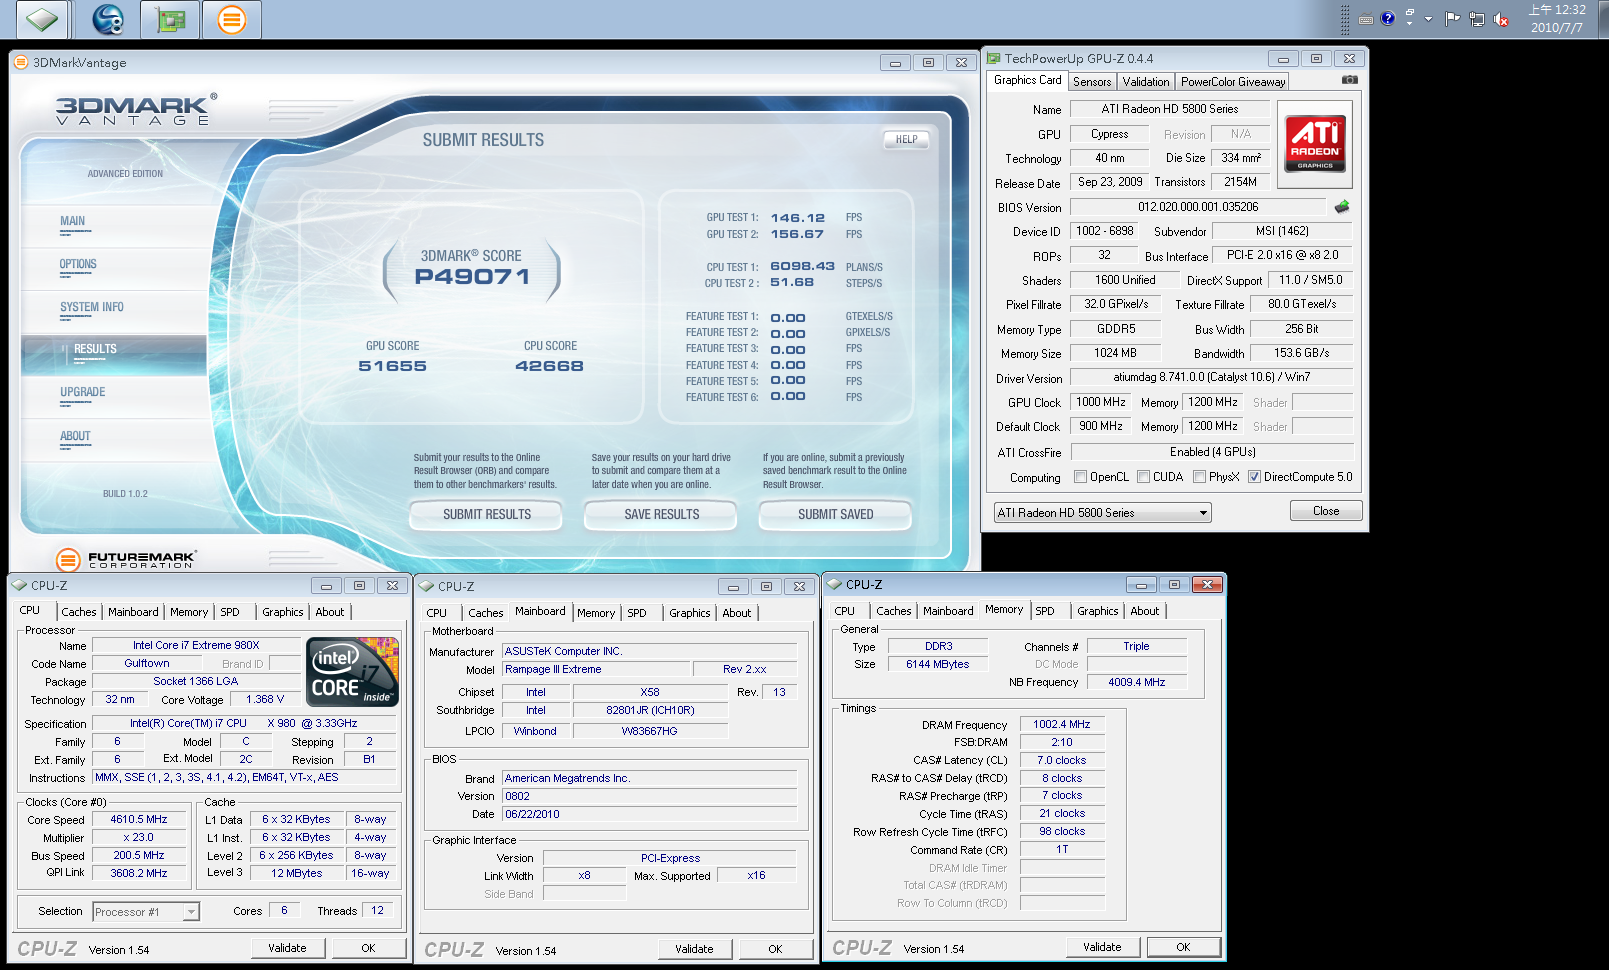
Task: Enable the CUDA checkbox
Action: click(1143, 477)
